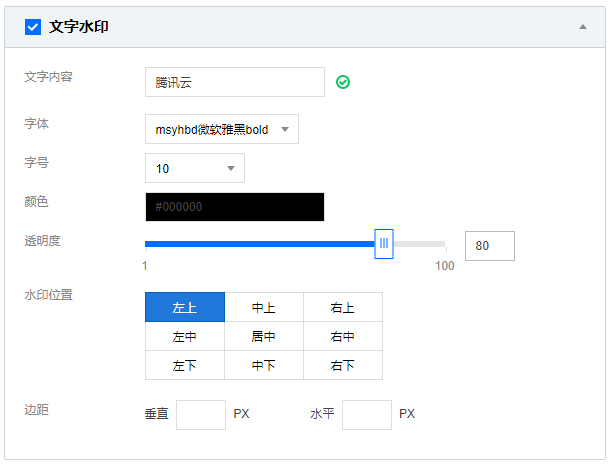Select the 左中 watermark position

coord(185,336)
